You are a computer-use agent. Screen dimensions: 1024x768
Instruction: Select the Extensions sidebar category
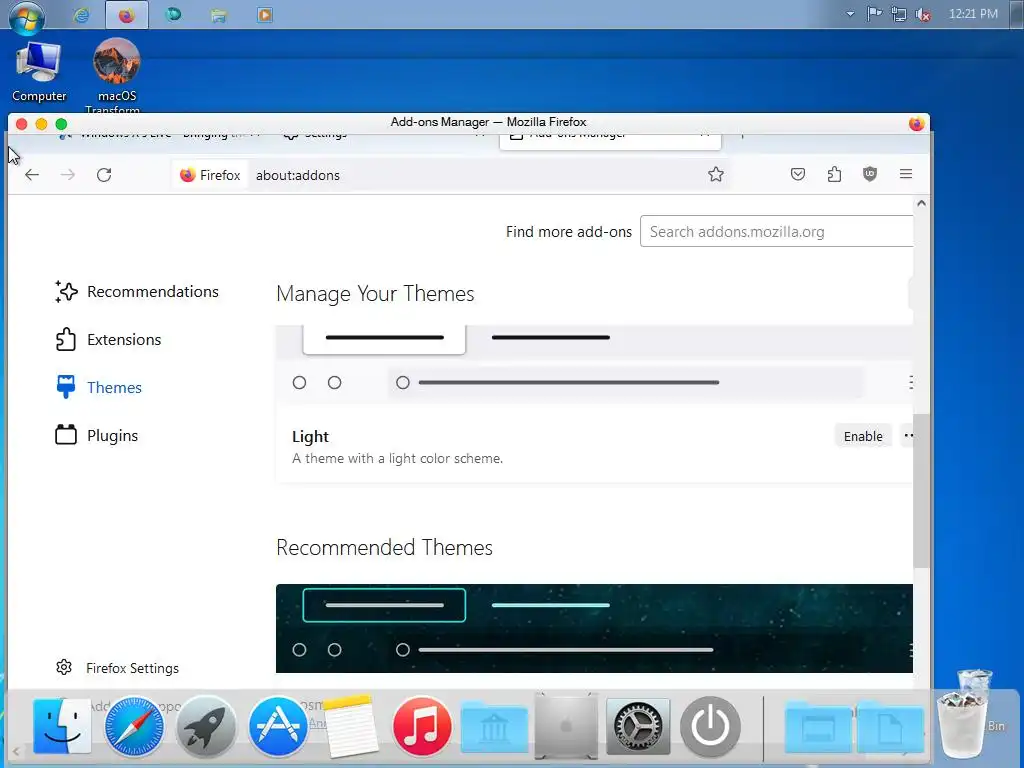click(x=108, y=340)
